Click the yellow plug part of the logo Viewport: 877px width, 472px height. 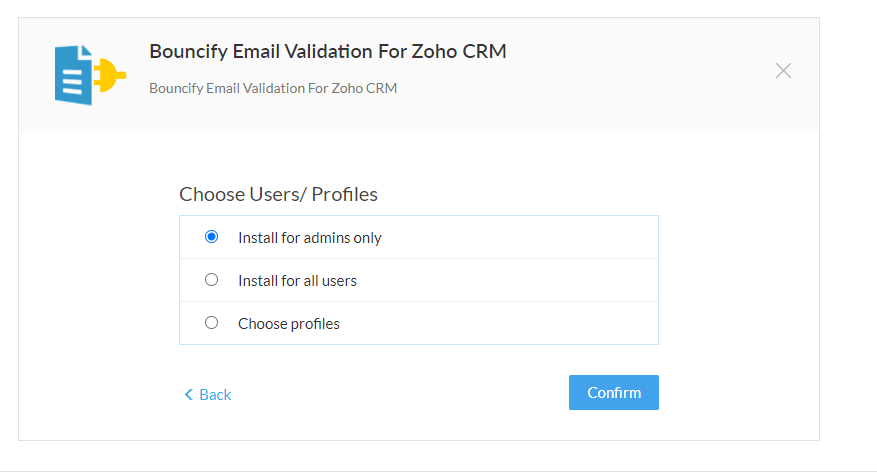110,74
